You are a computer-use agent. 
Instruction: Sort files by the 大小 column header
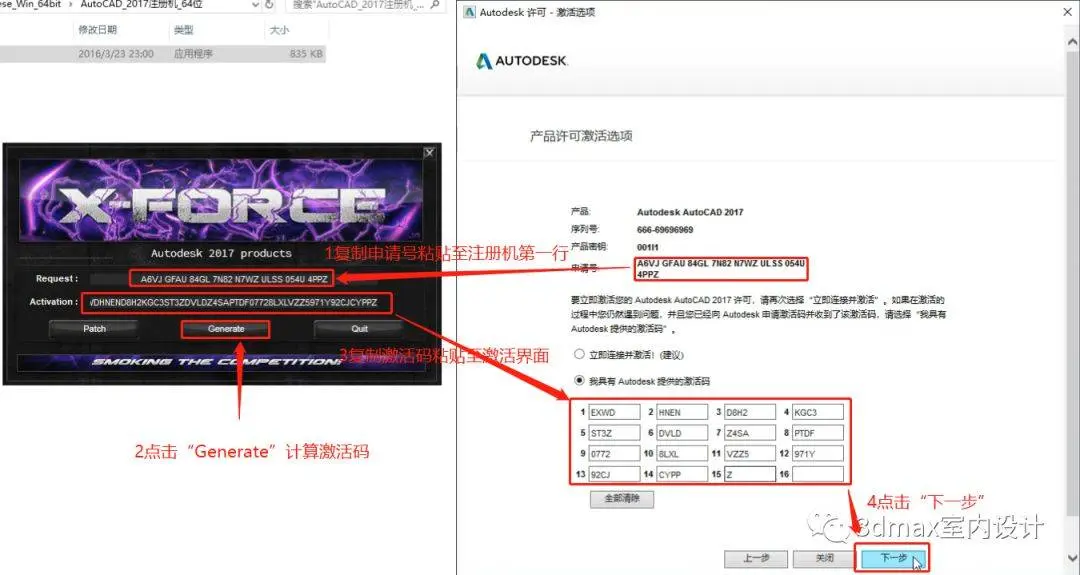point(279,30)
